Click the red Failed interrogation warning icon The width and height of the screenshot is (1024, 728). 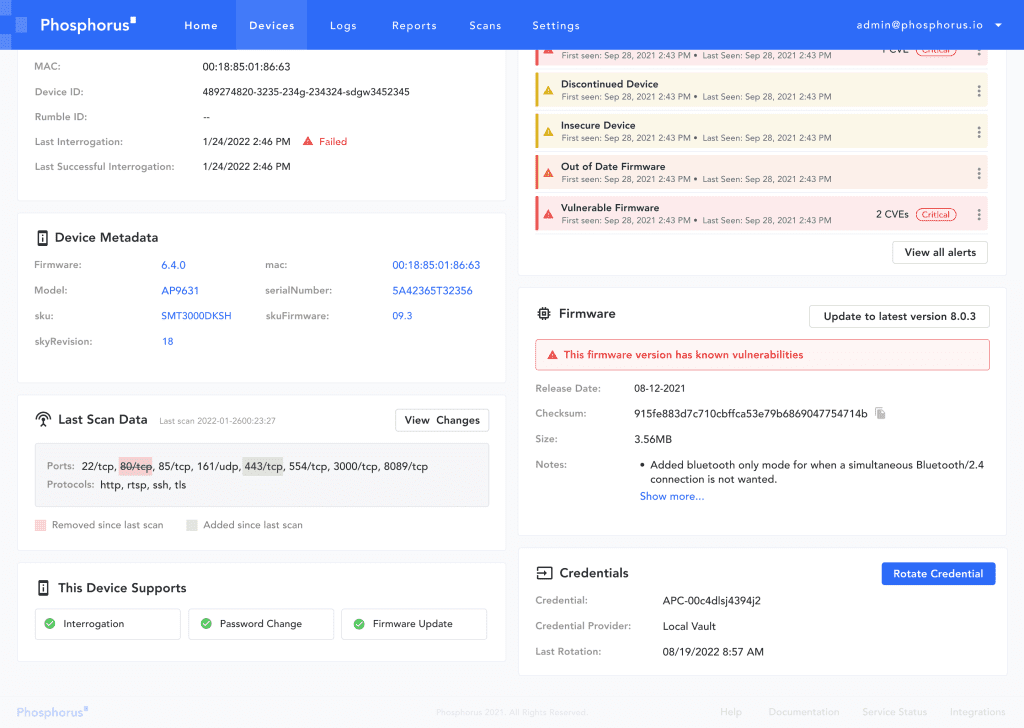coord(308,142)
